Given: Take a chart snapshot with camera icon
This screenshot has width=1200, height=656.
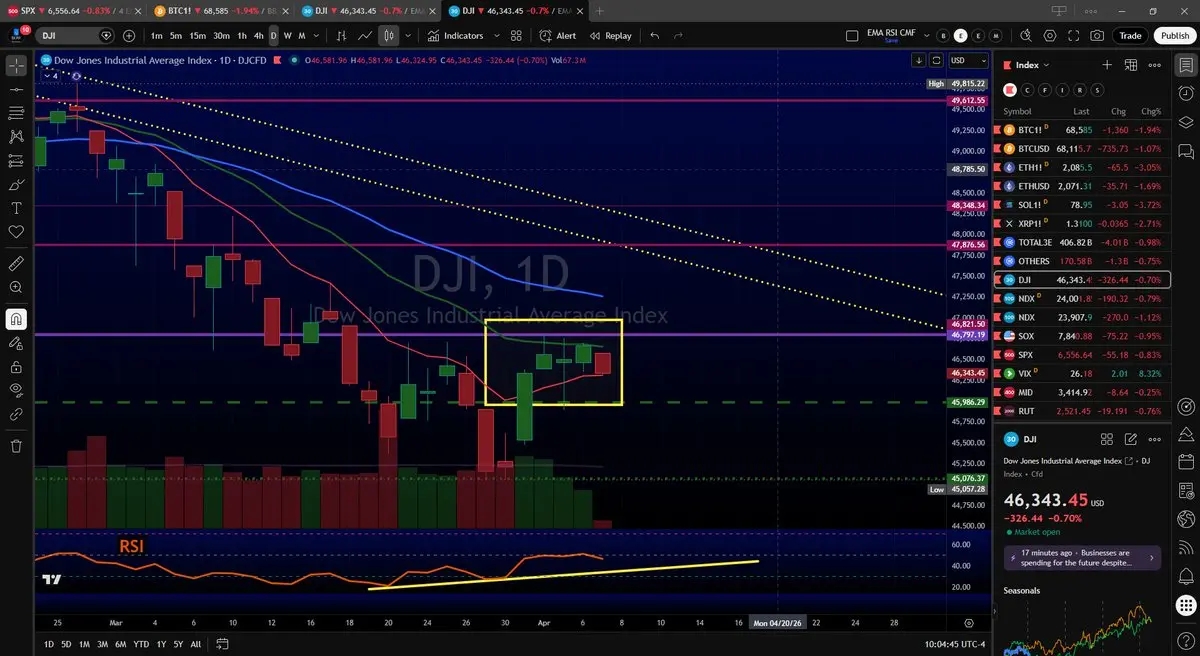Looking at the screenshot, I should (x=1098, y=35).
